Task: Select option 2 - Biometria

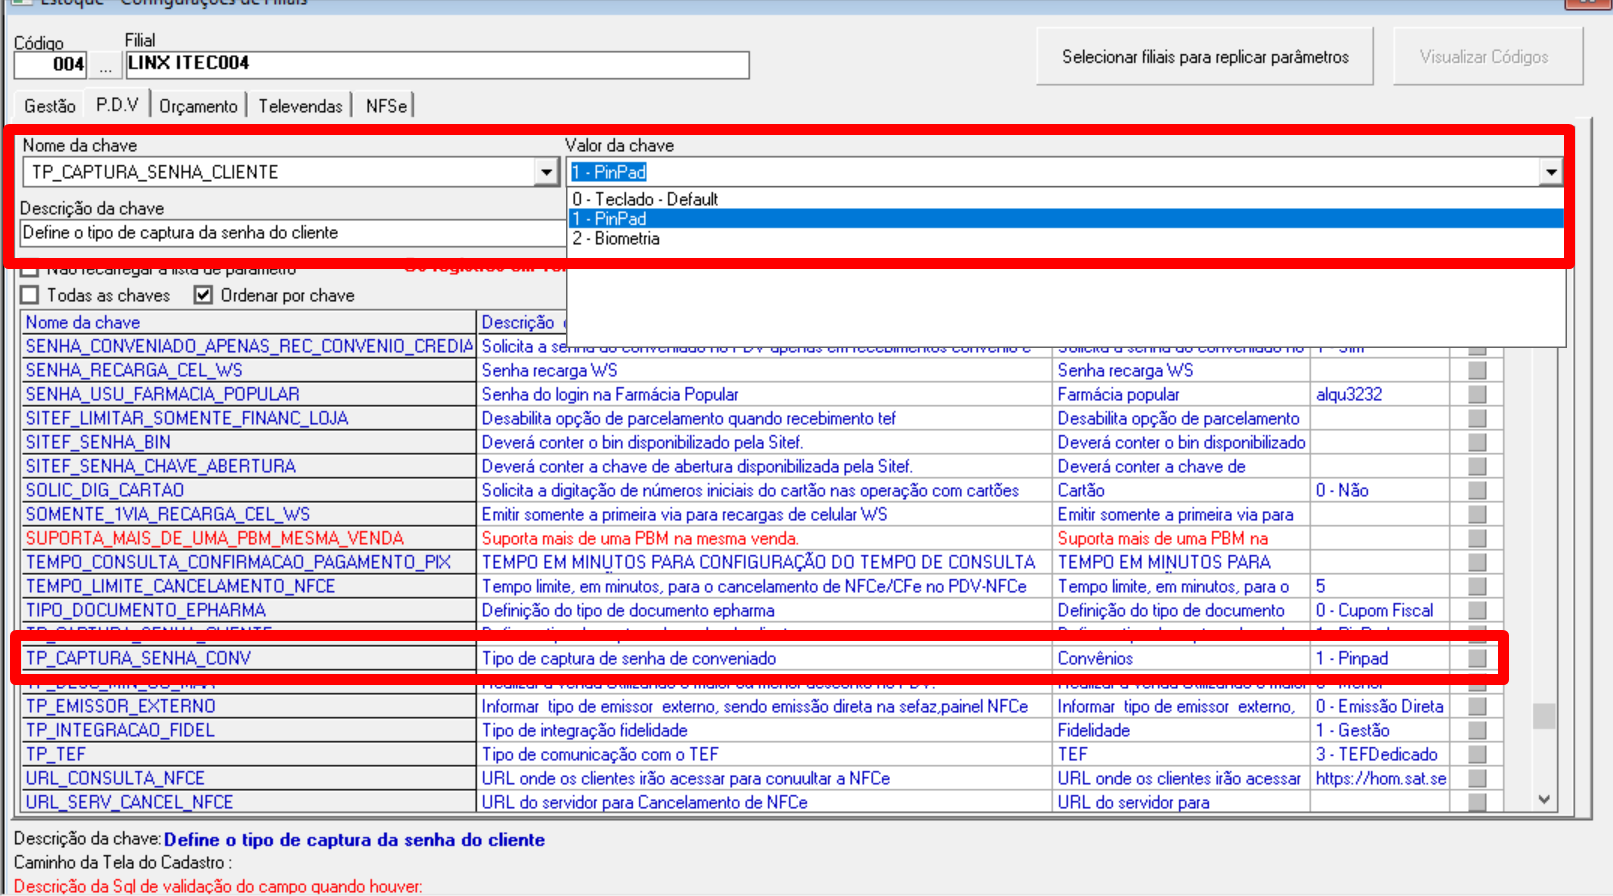Action: (1065, 238)
